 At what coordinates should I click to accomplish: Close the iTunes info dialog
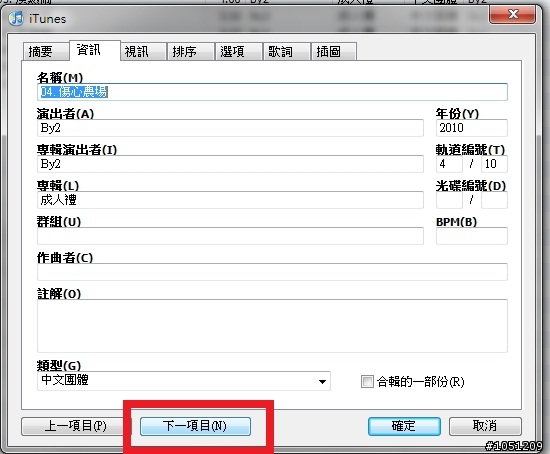[x=512, y=14]
